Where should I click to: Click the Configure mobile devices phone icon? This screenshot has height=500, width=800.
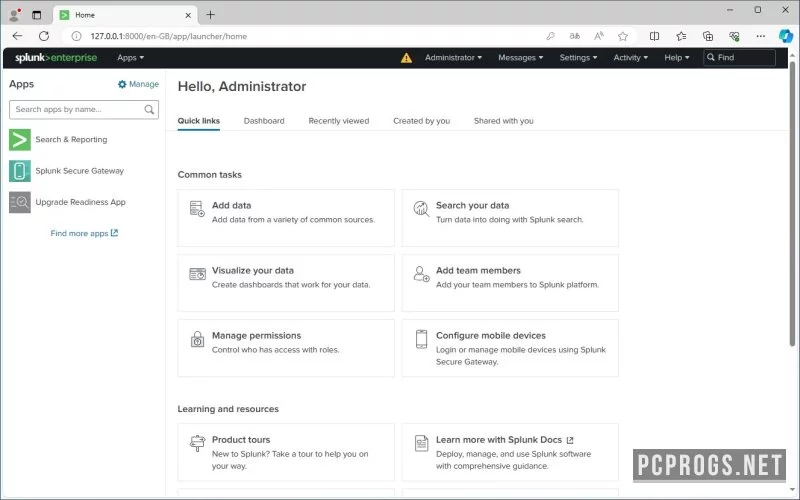[x=421, y=339]
